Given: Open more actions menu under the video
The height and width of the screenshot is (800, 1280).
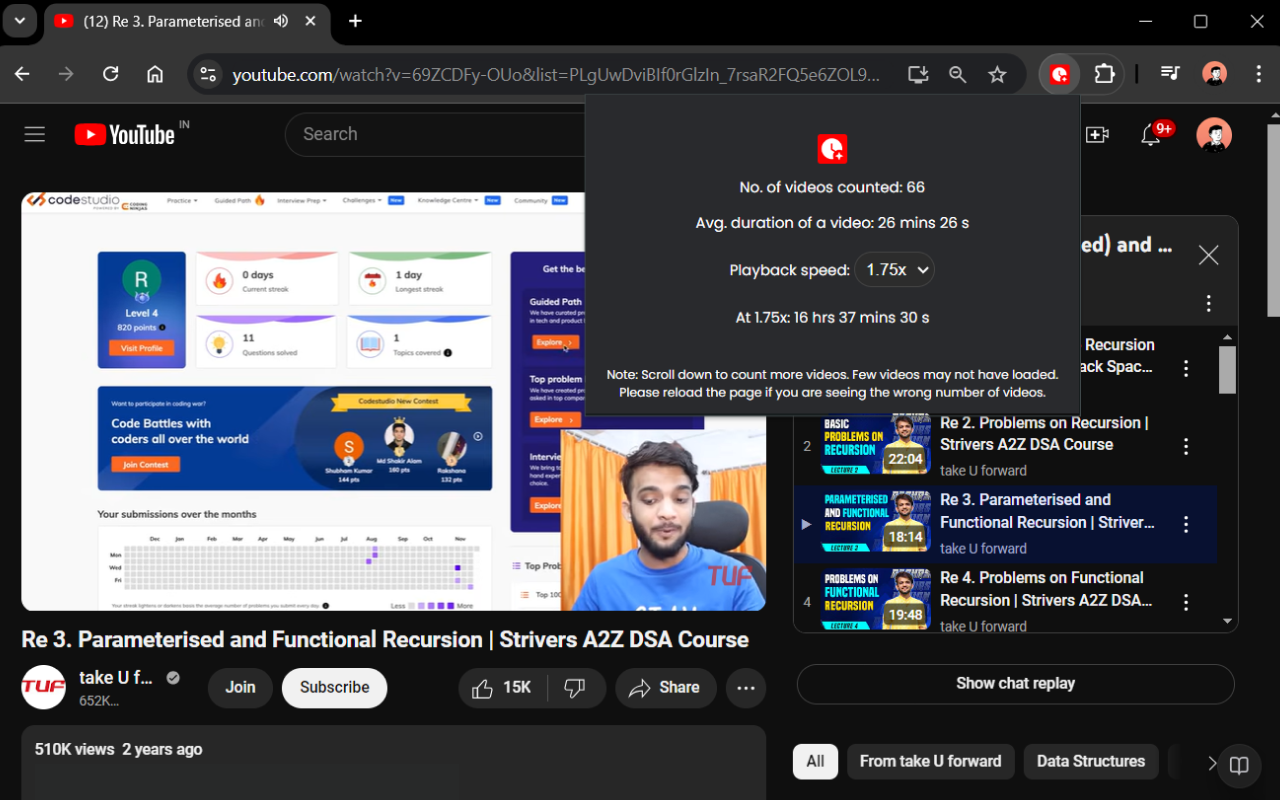Looking at the screenshot, I should coord(746,687).
